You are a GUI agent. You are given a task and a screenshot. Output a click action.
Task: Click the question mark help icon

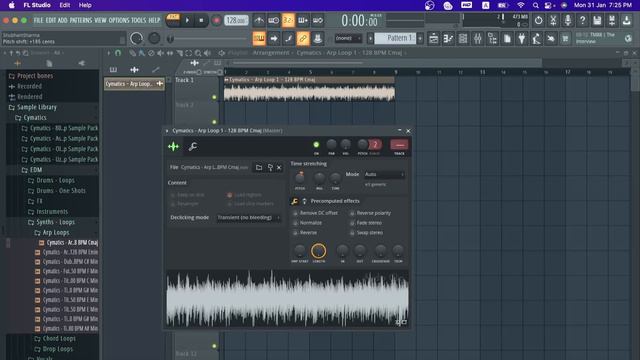pos(582,20)
